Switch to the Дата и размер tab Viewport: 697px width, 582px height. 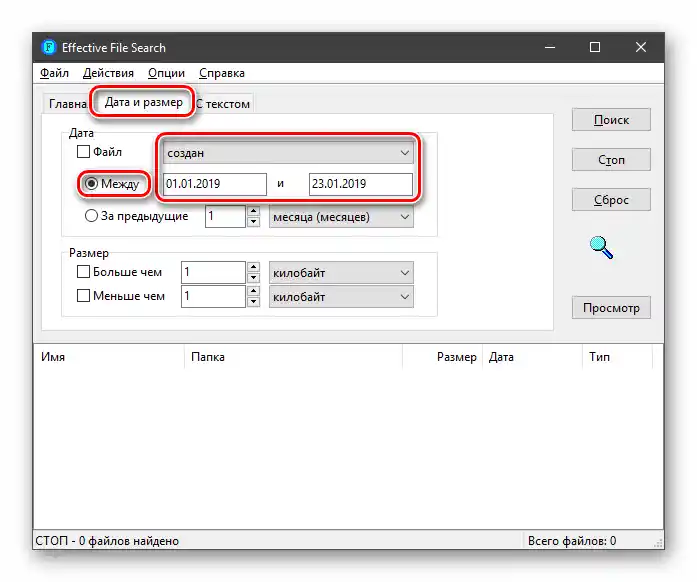pos(143,102)
